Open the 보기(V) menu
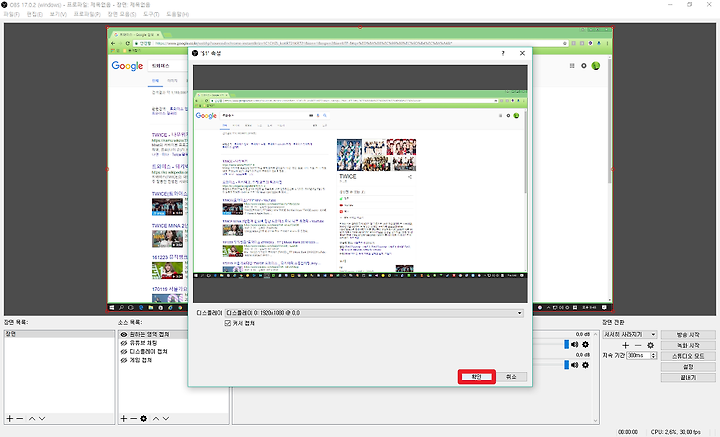Image resolution: width=720 pixels, height=437 pixels. tap(58, 14)
